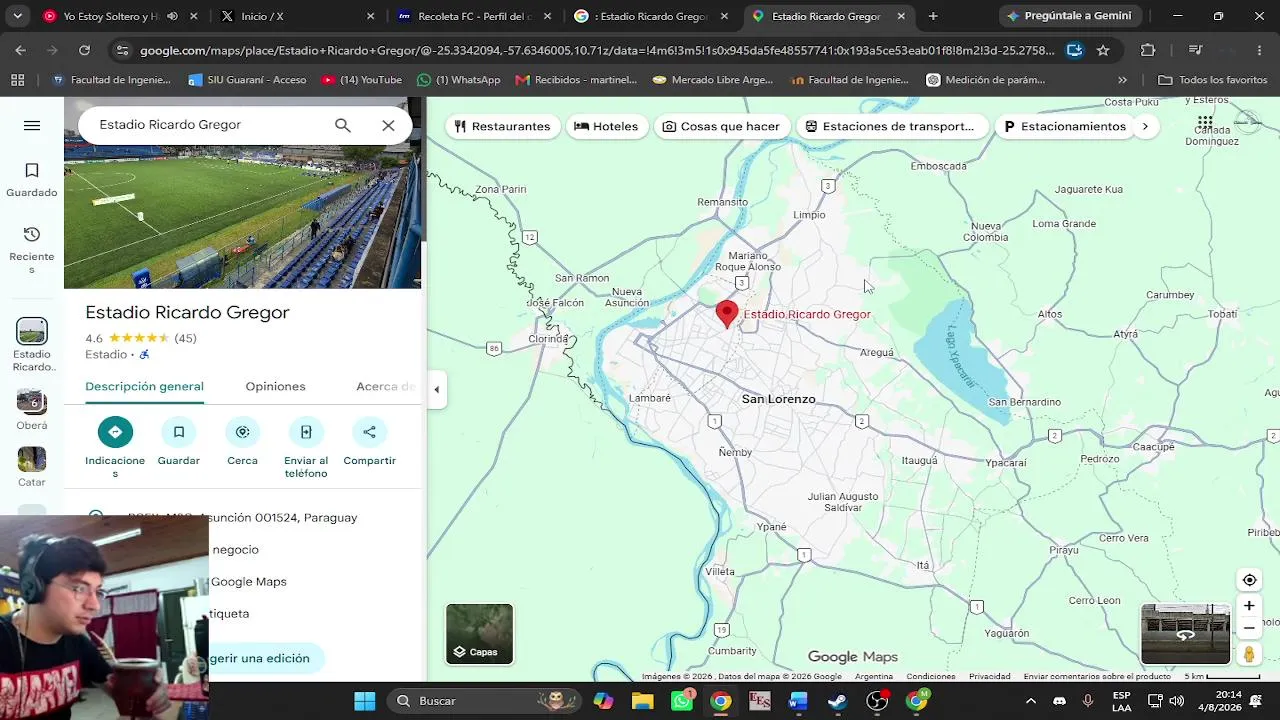Switch to the Inicio / X browser tab
Screen dimensions: 1280x720
point(296,16)
